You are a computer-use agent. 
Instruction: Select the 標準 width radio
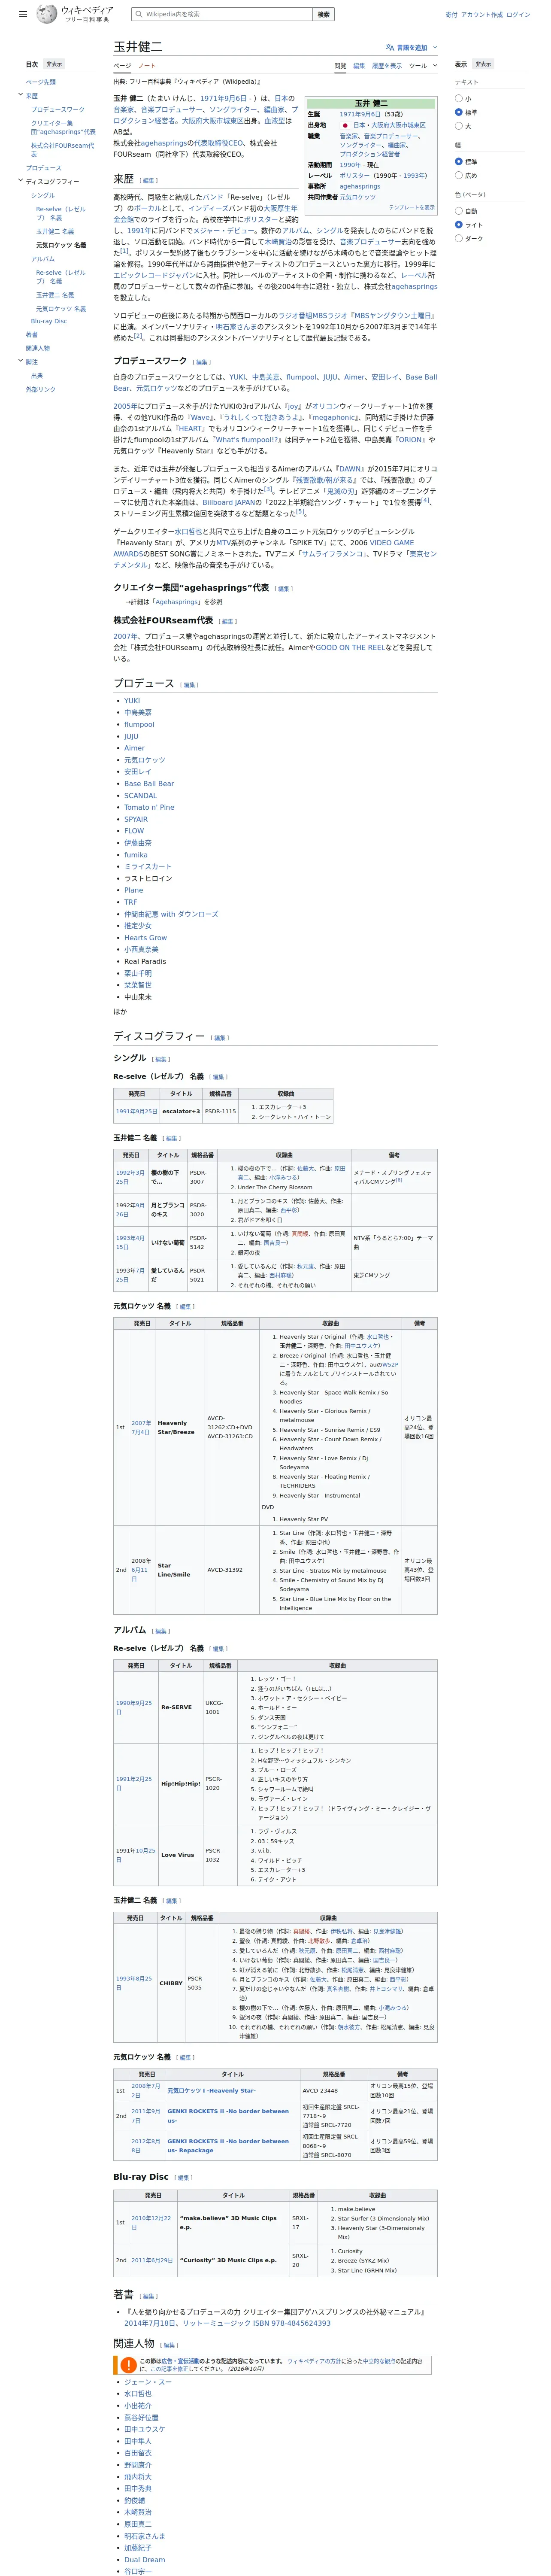coord(459,161)
